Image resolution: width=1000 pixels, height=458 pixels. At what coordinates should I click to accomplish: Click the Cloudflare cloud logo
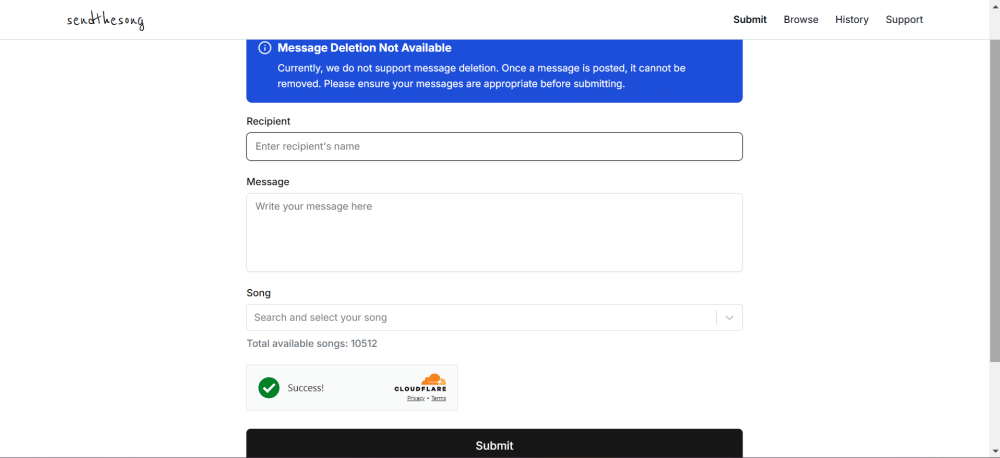point(431,380)
